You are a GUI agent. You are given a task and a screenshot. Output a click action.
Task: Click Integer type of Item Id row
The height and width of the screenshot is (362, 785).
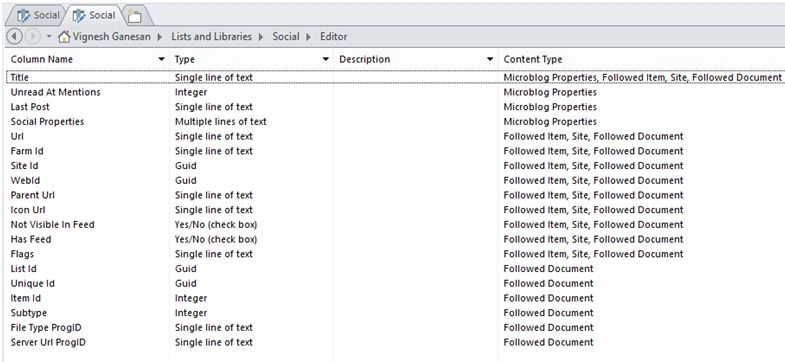pyautogui.click(x=191, y=298)
